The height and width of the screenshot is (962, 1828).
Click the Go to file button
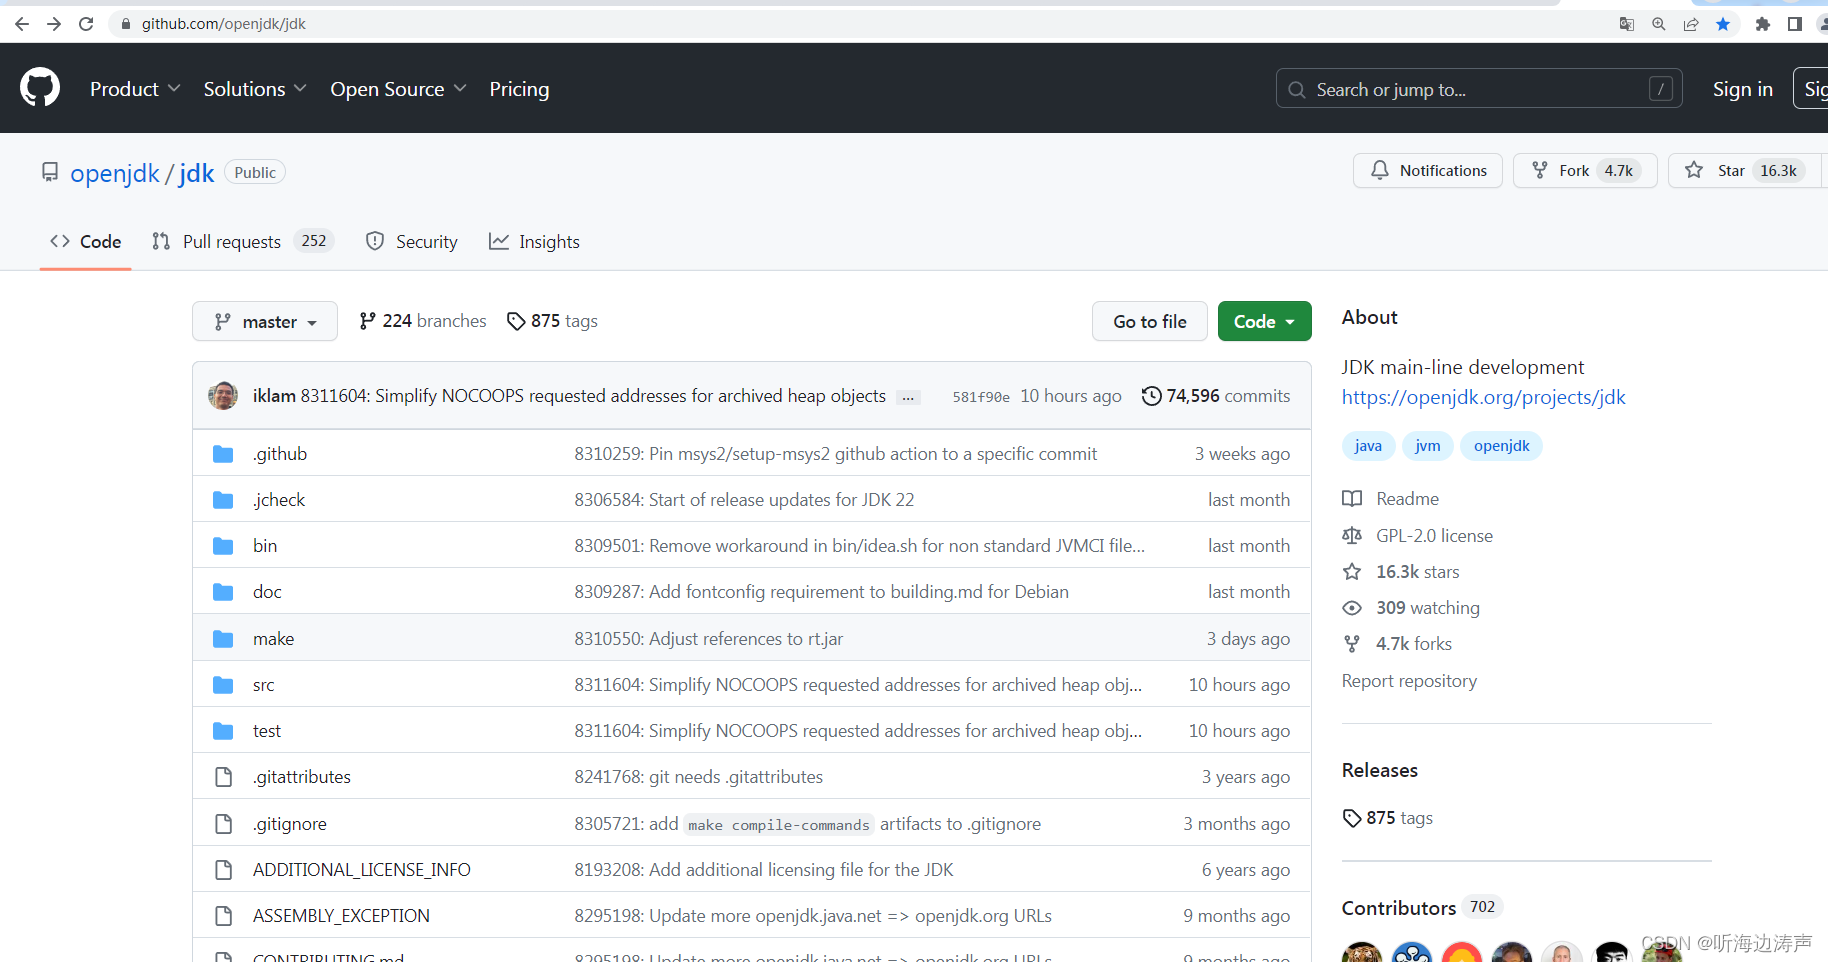click(1150, 321)
